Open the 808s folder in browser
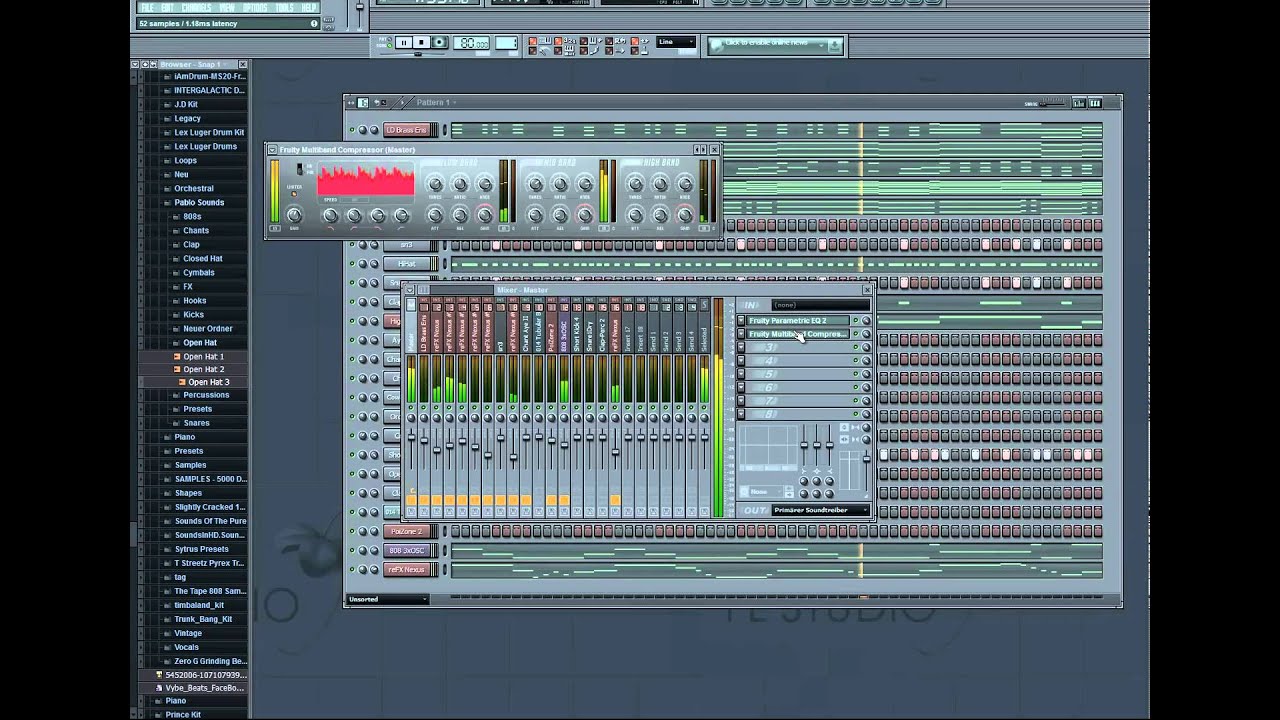This screenshot has height=720, width=1280. [x=192, y=216]
